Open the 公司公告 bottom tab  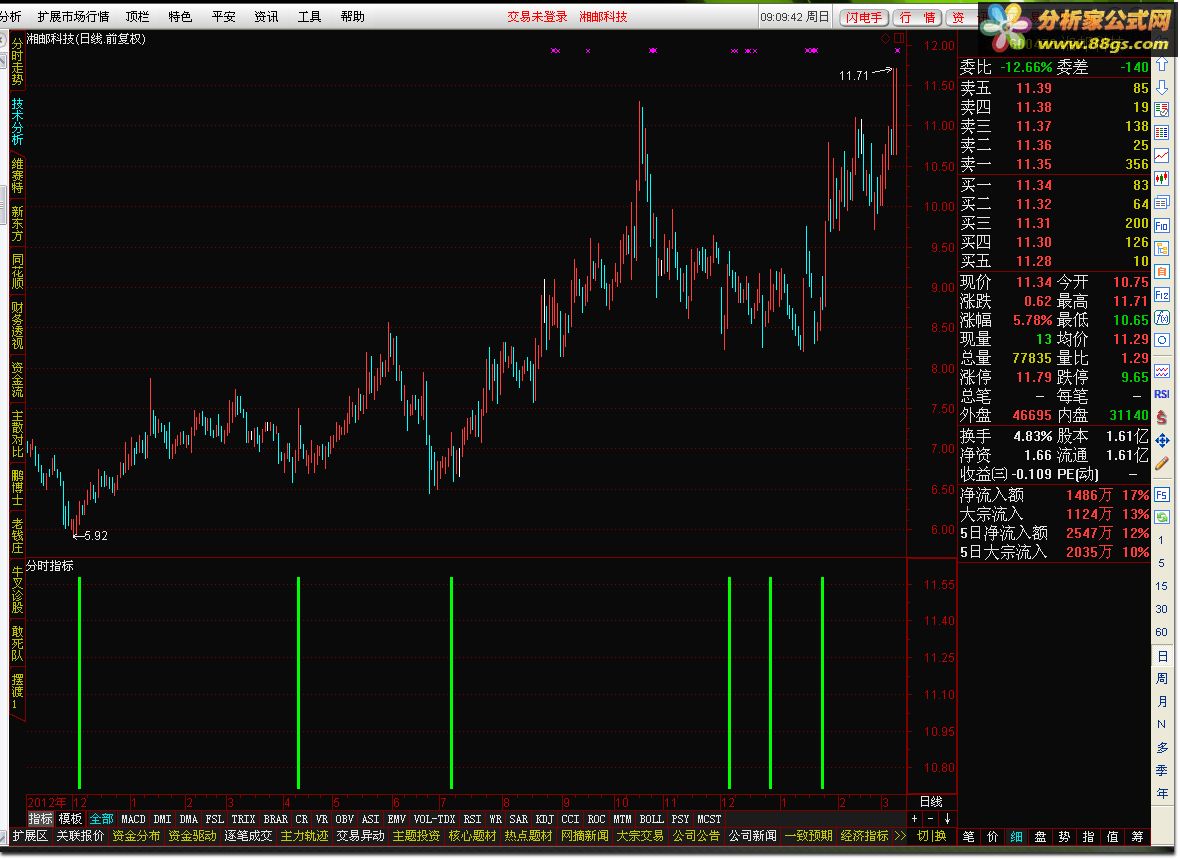(696, 836)
